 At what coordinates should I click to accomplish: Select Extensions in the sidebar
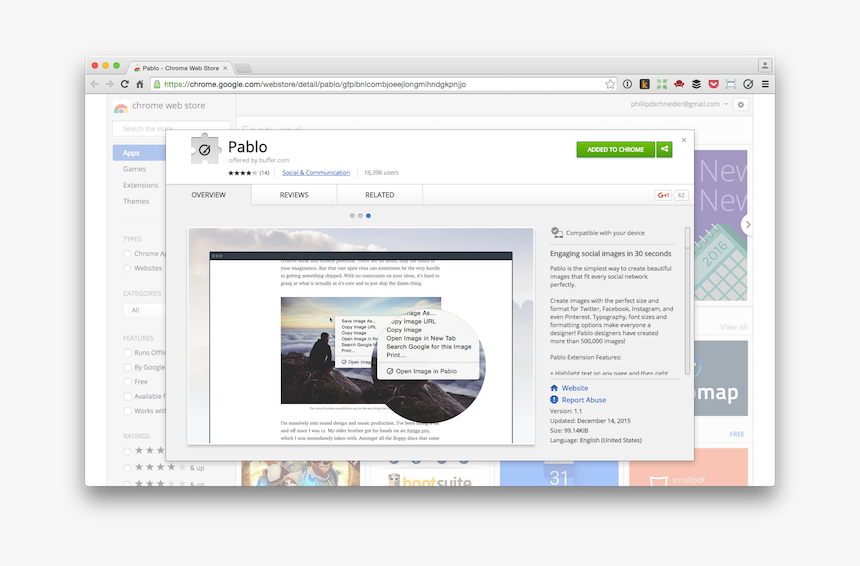pos(140,185)
